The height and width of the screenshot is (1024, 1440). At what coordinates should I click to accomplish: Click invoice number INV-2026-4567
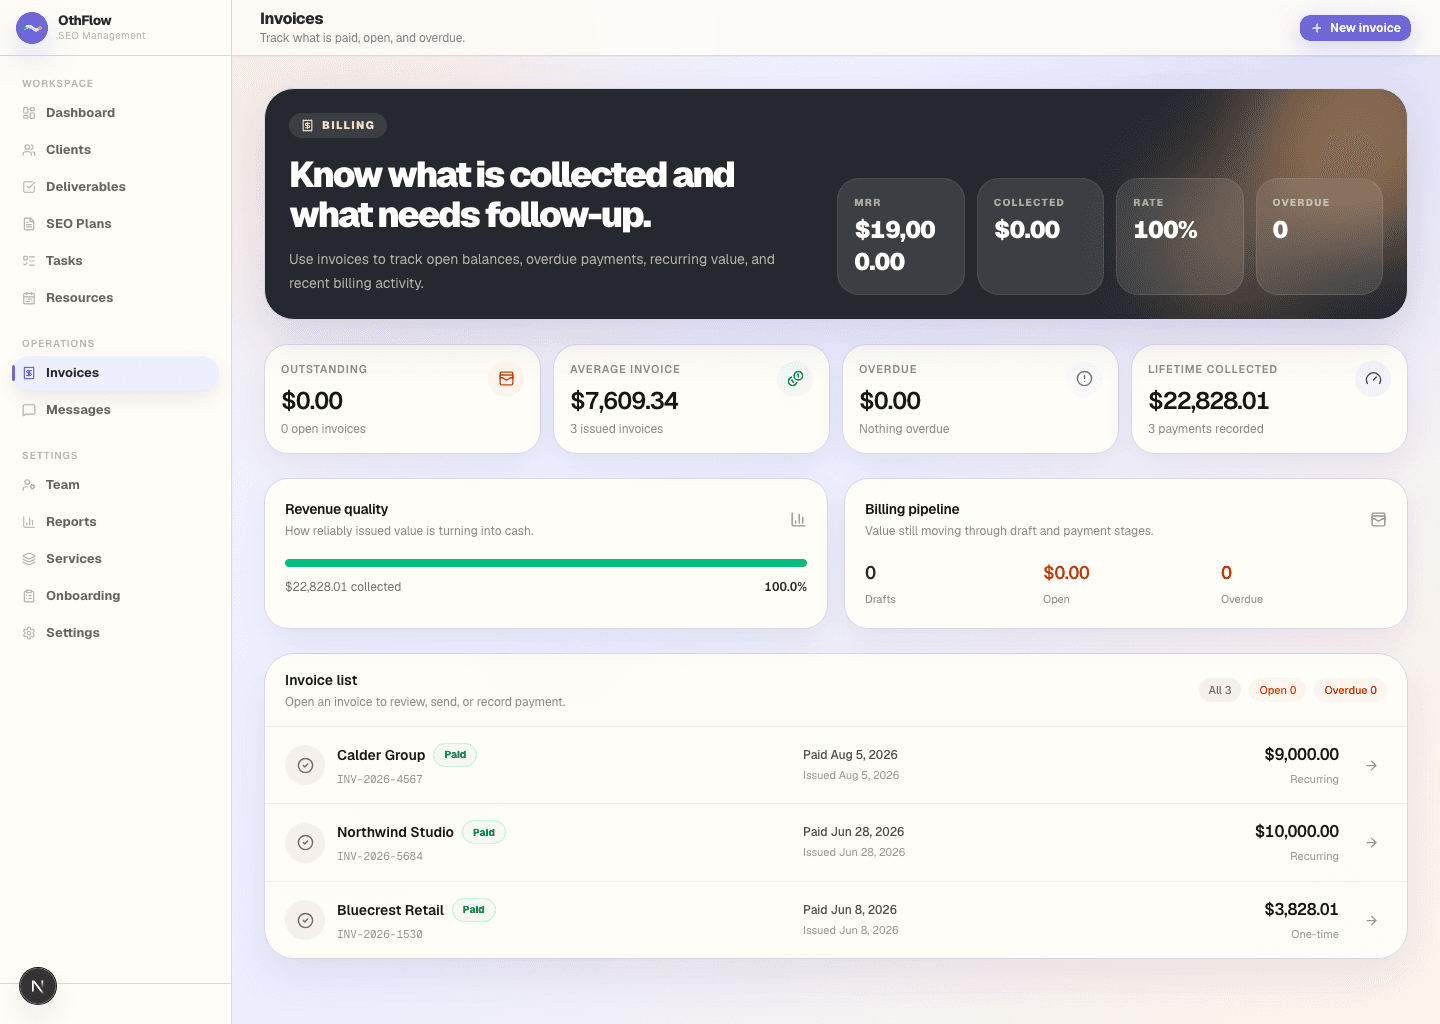pos(380,779)
